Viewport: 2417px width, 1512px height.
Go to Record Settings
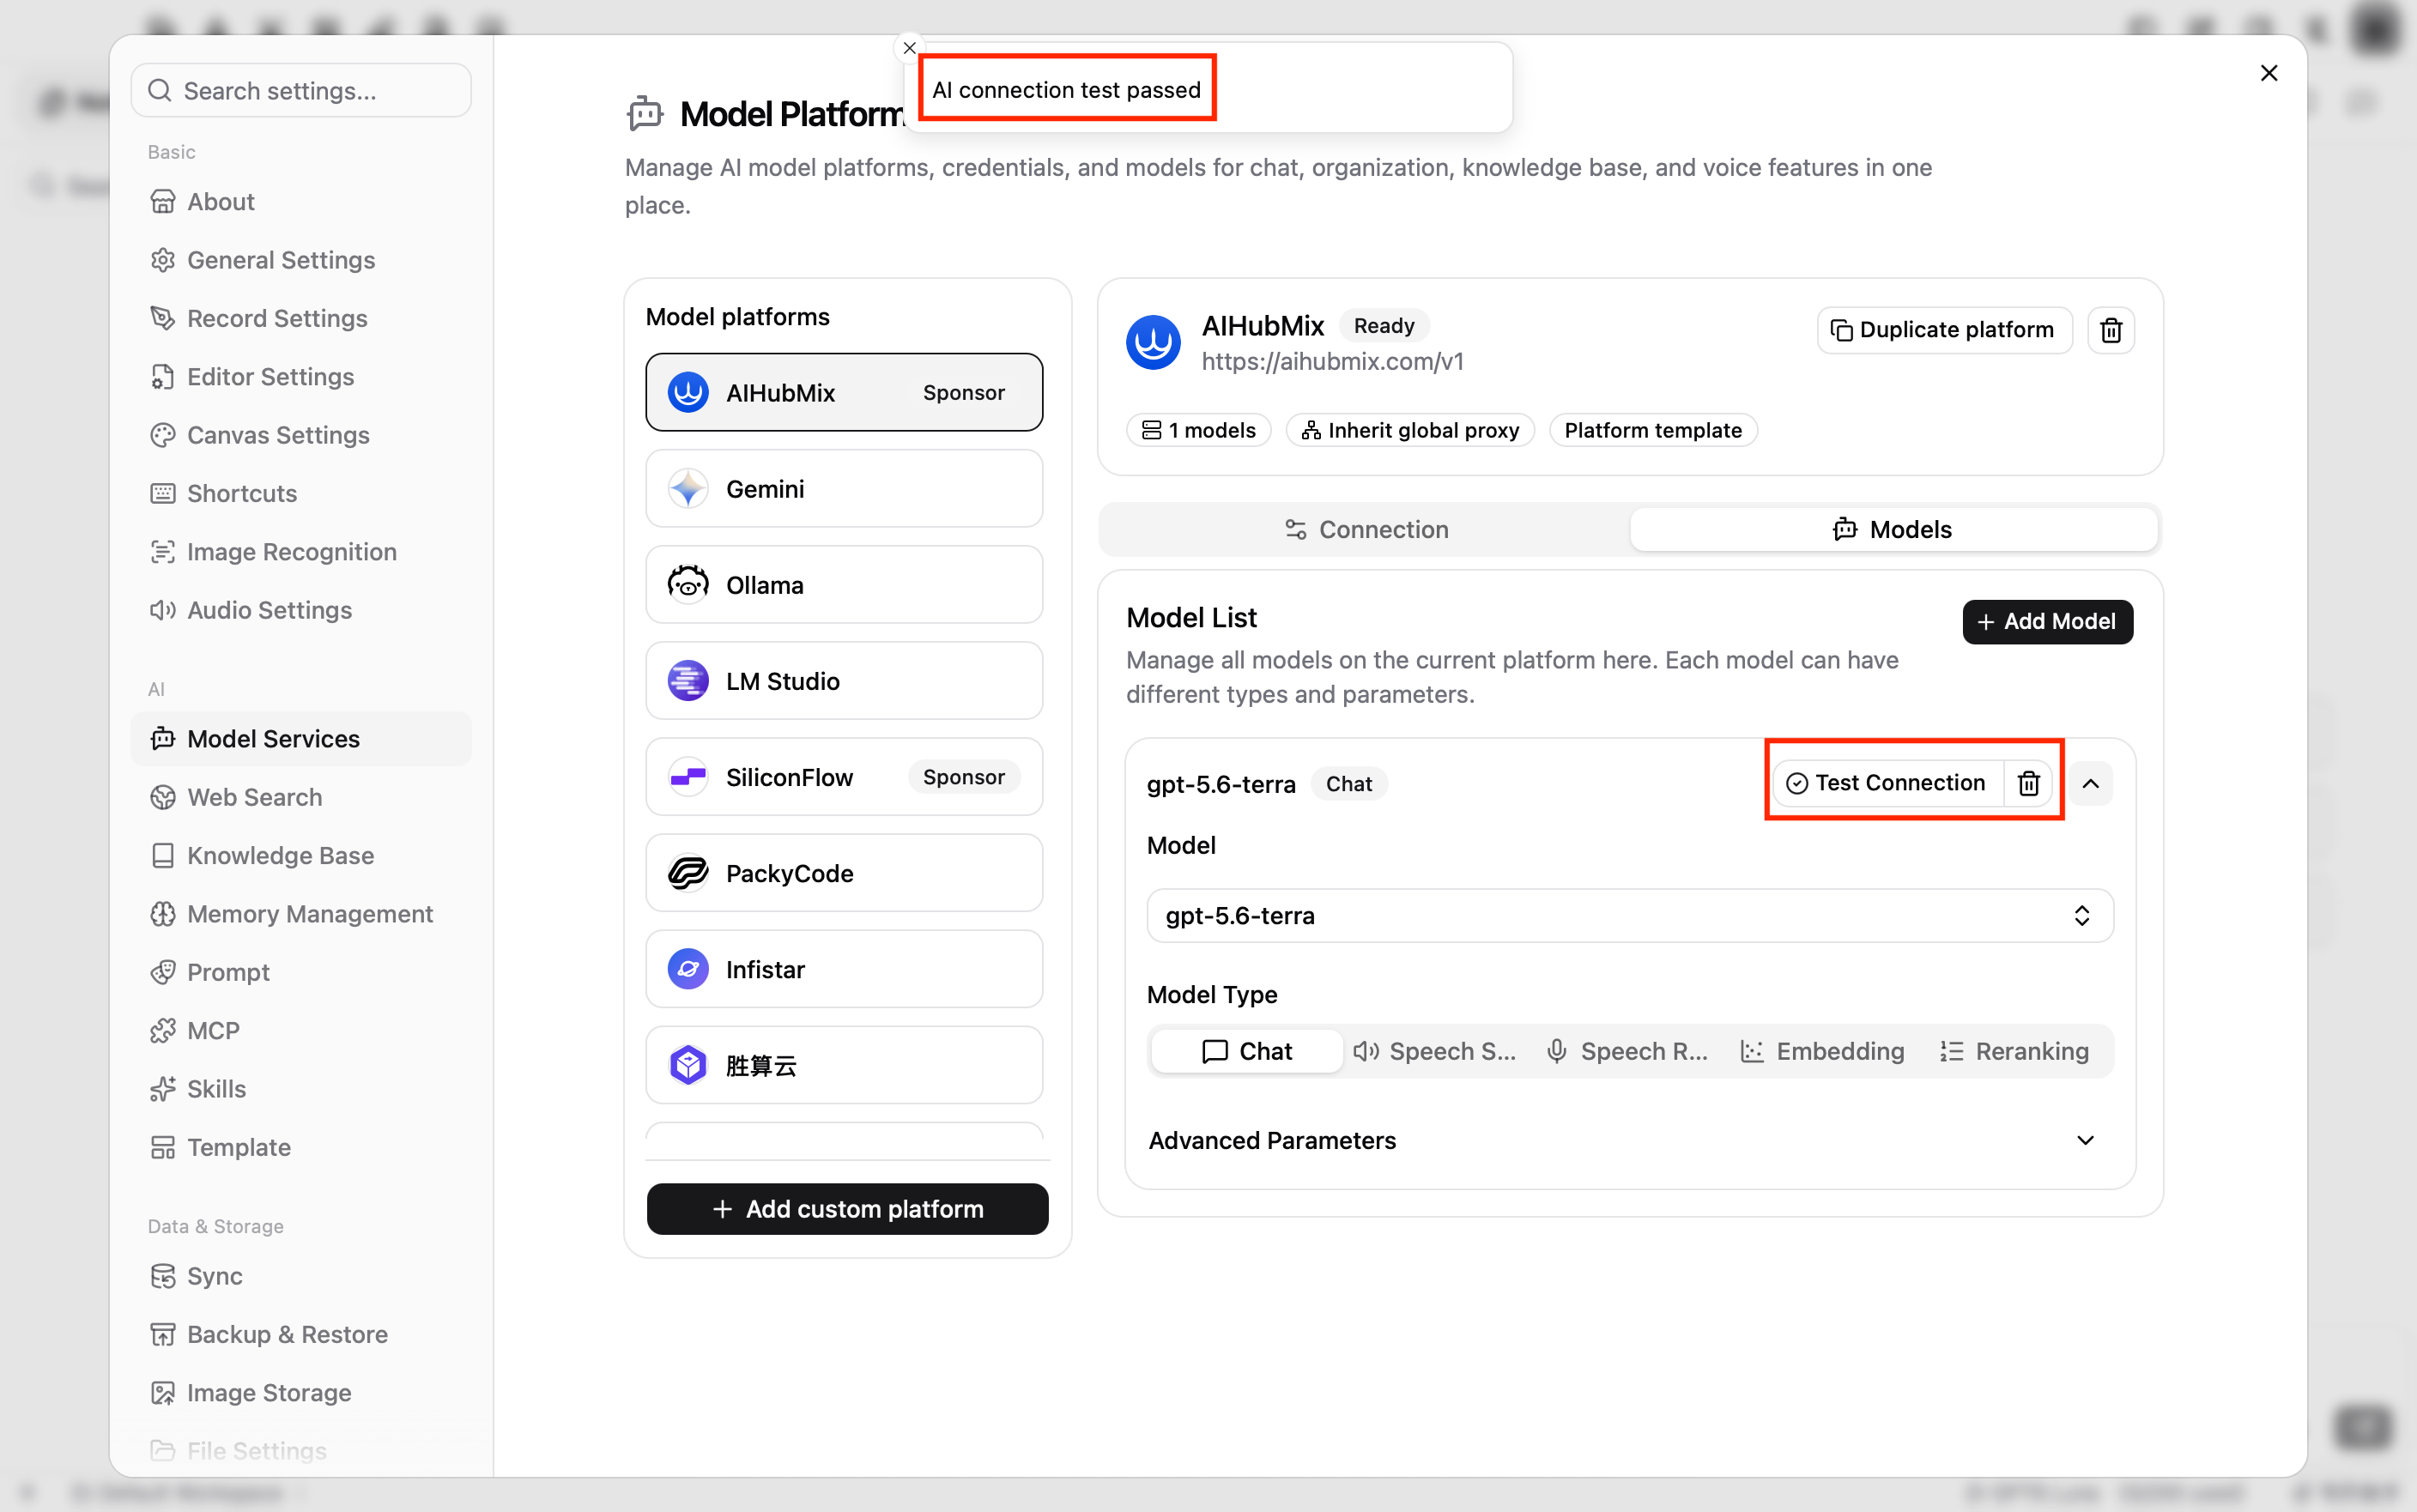pyautogui.click(x=300, y=318)
